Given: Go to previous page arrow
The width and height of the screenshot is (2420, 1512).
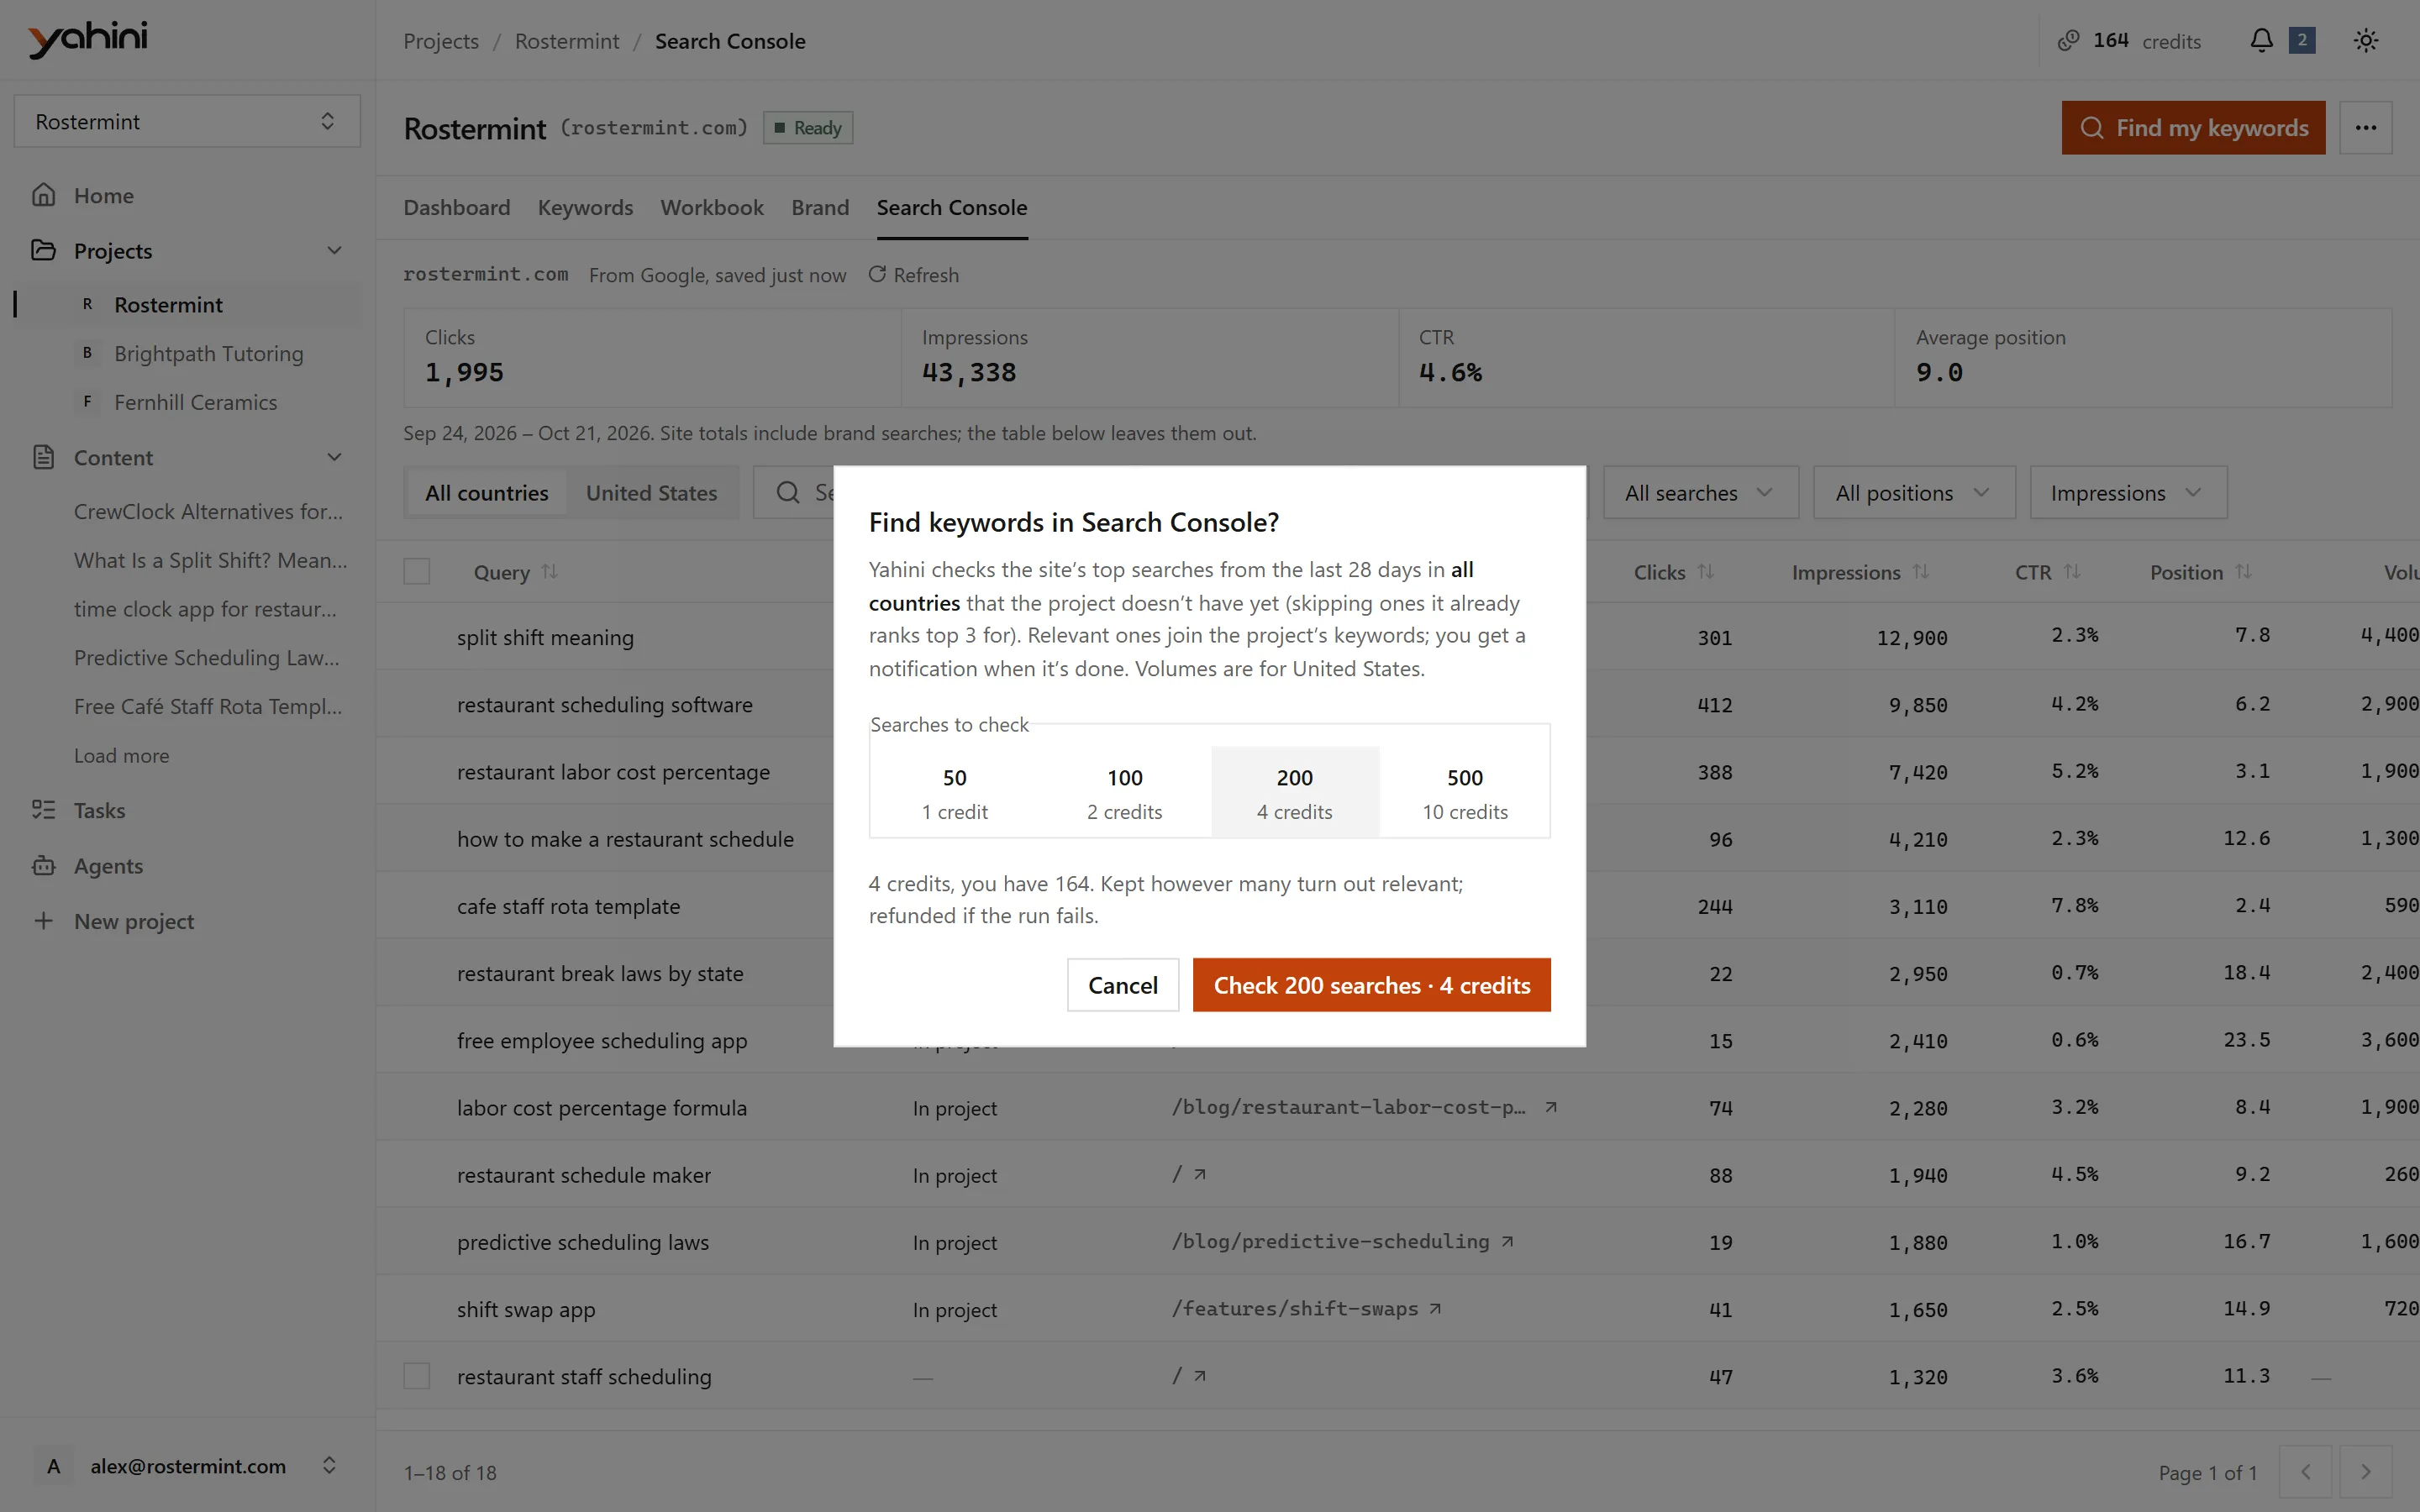Looking at the screenshot, I should click(x=2305, y=1472).
